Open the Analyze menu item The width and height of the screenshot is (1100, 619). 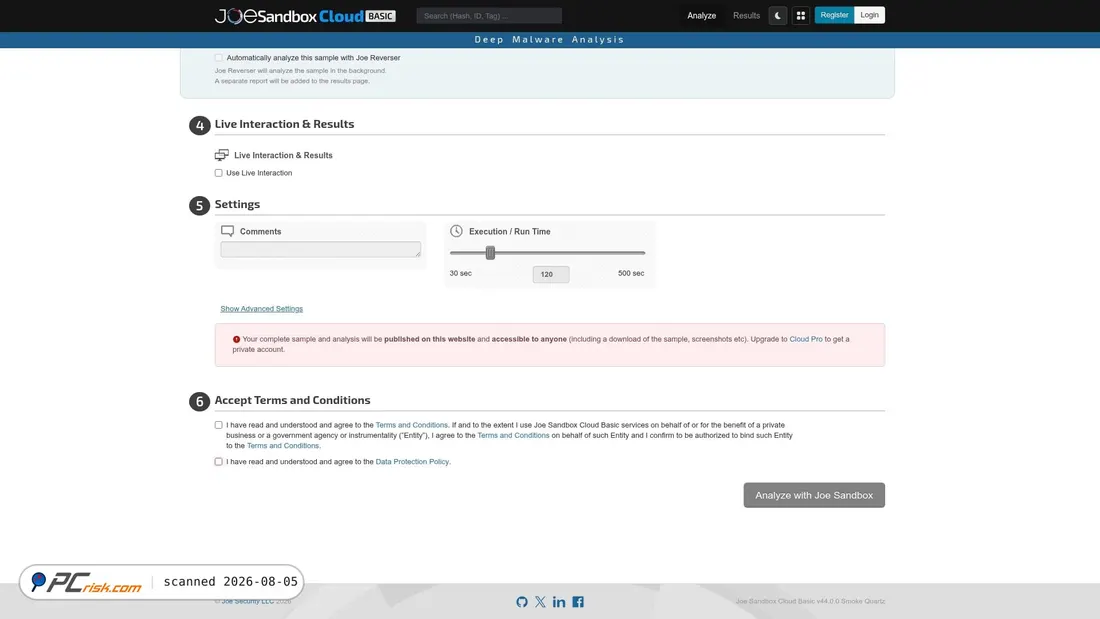pyautogui.click(x=702, y=15)
